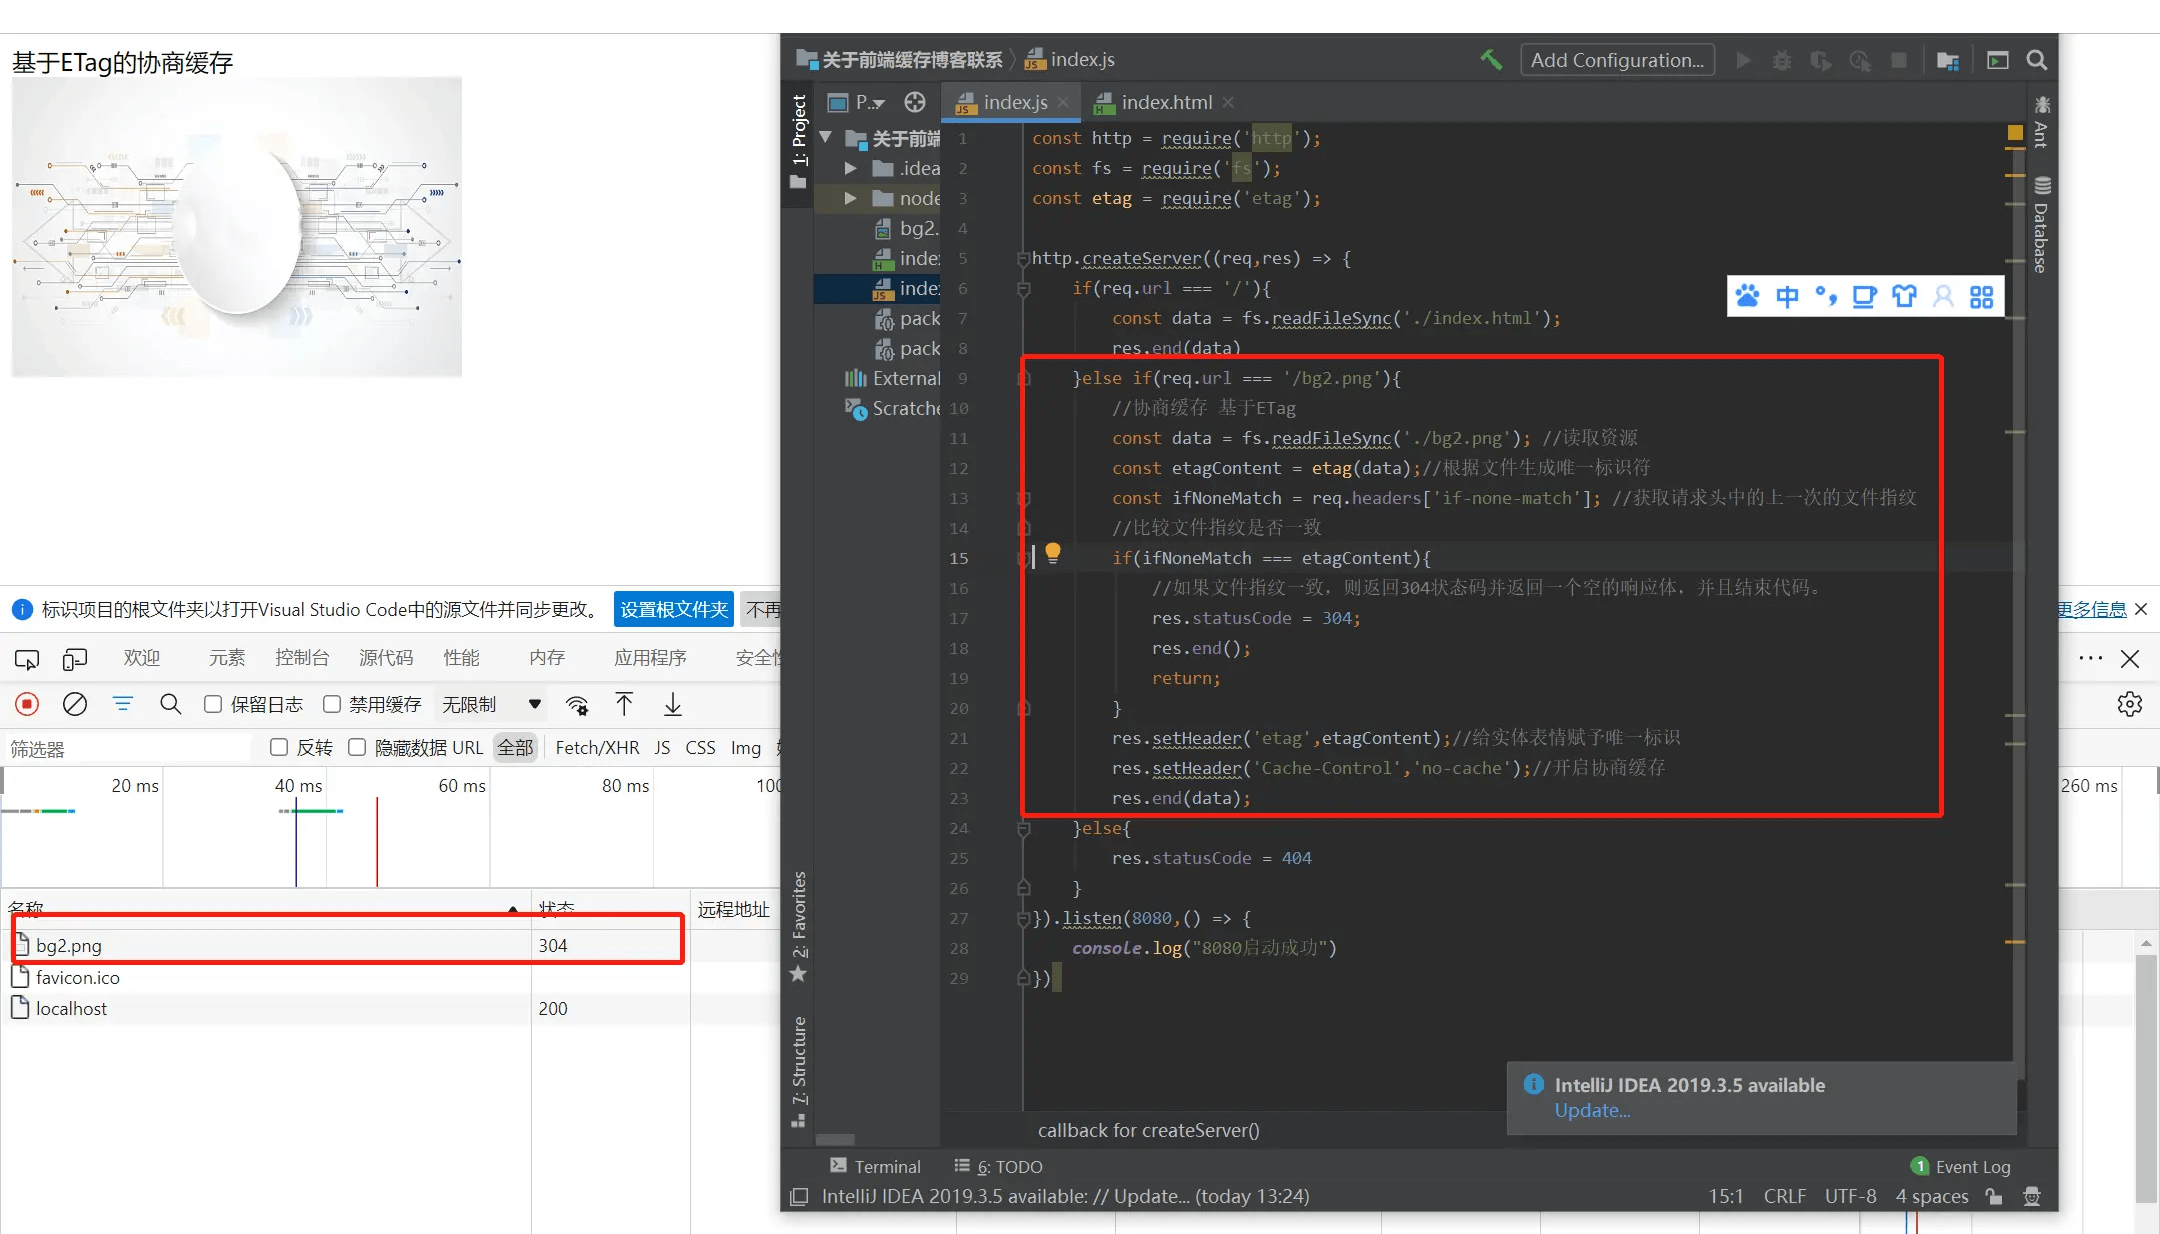Click the IntelliJ build hammer icon
Screen dimensions: 2160x1234
pos(1491,60)
